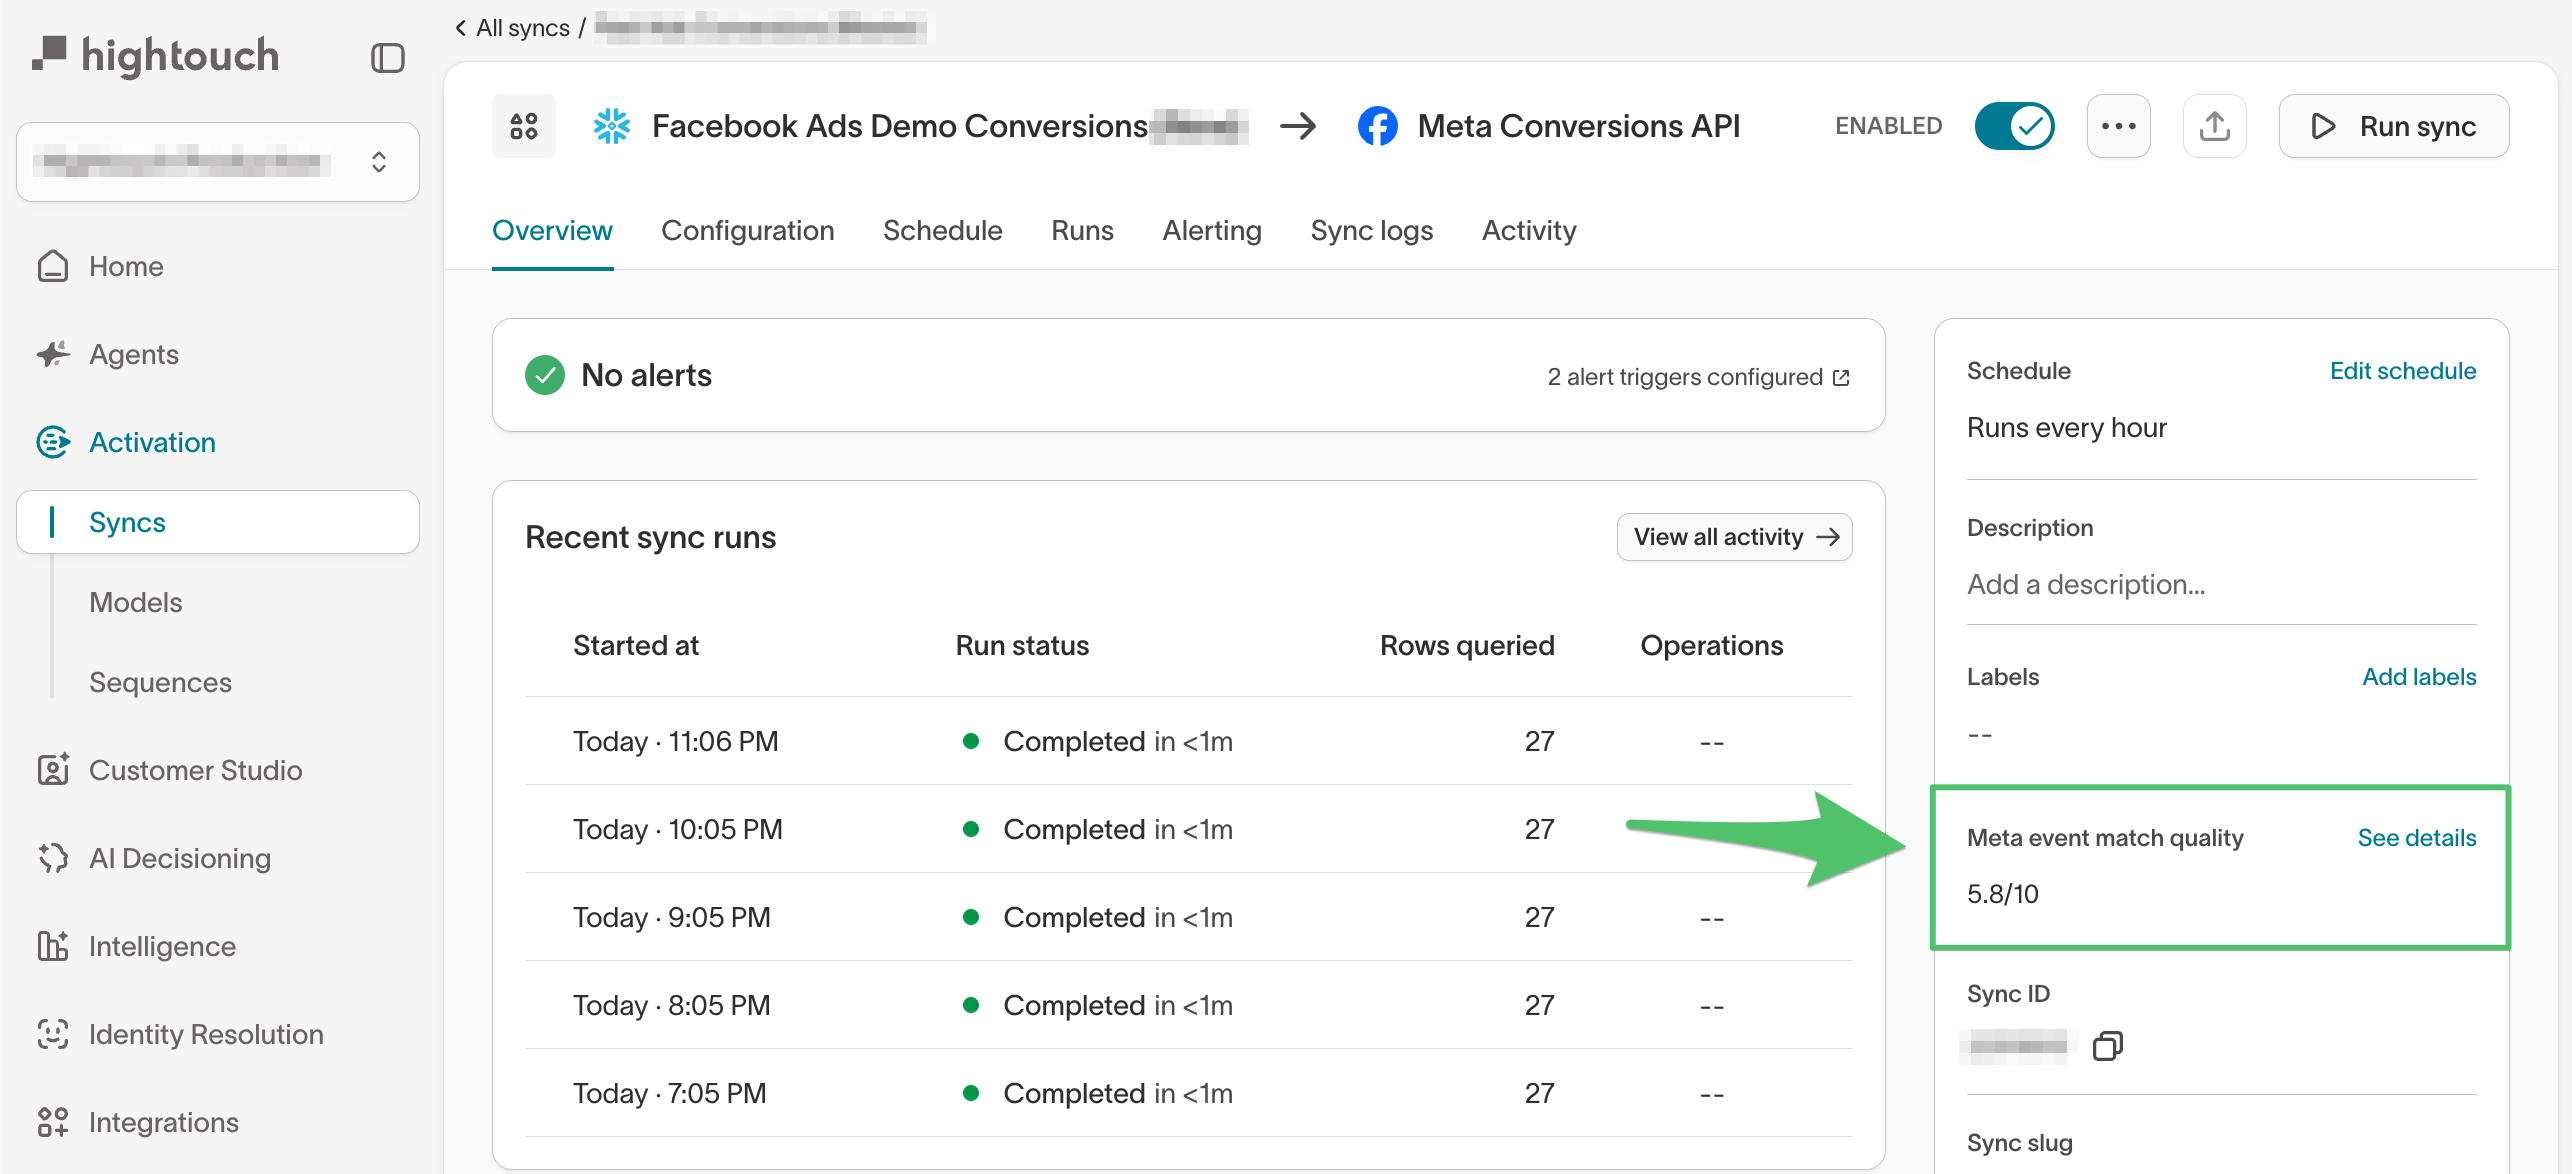Screen dimensions: 2572x1174
Task: Open the three-dots more options menu
Action: 2118,126
